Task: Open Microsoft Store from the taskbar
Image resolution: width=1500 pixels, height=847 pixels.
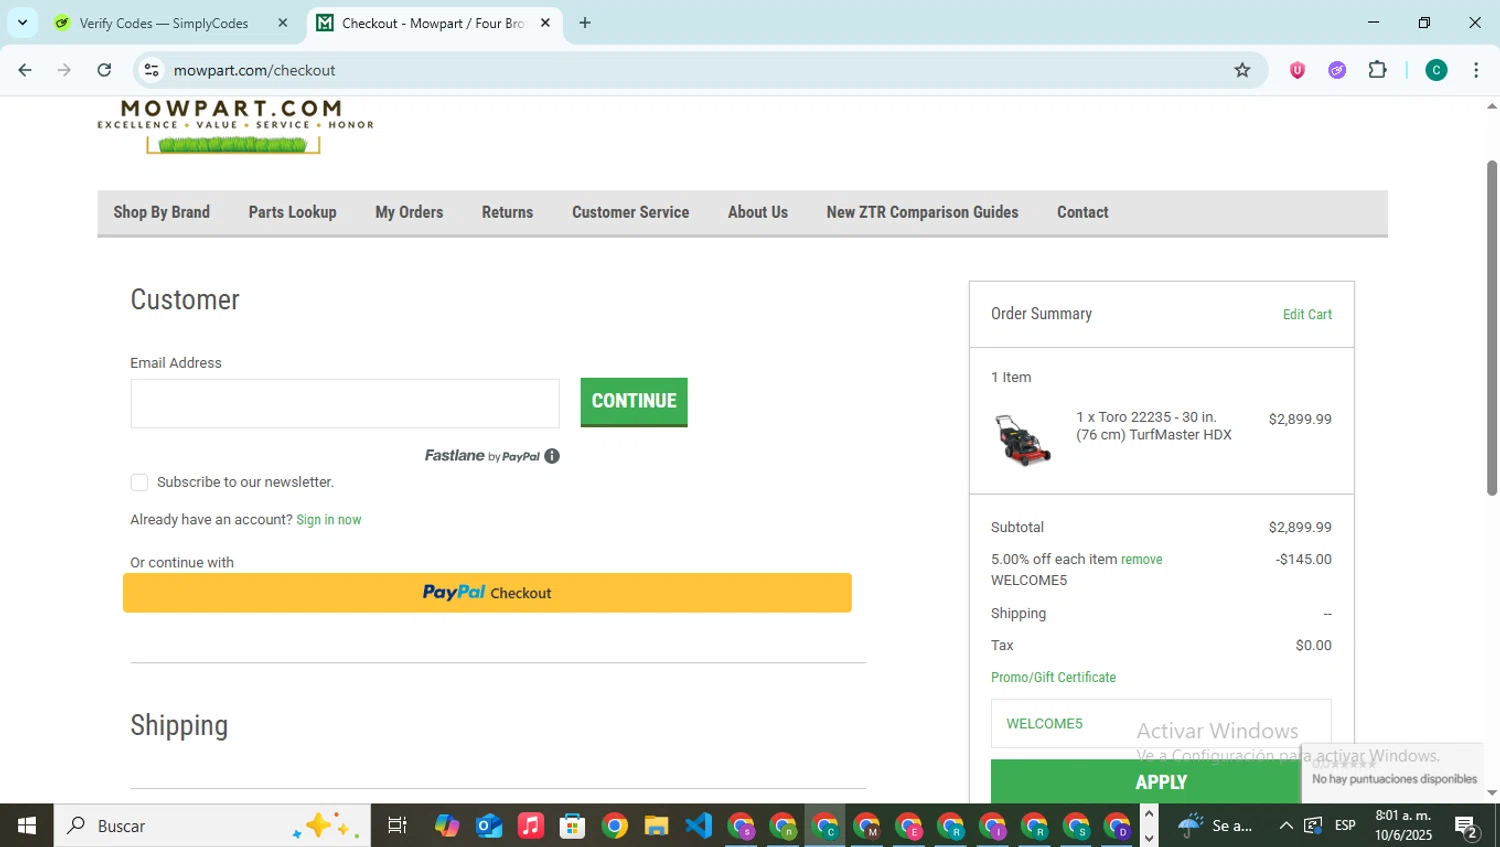Action: coord(572,826)
